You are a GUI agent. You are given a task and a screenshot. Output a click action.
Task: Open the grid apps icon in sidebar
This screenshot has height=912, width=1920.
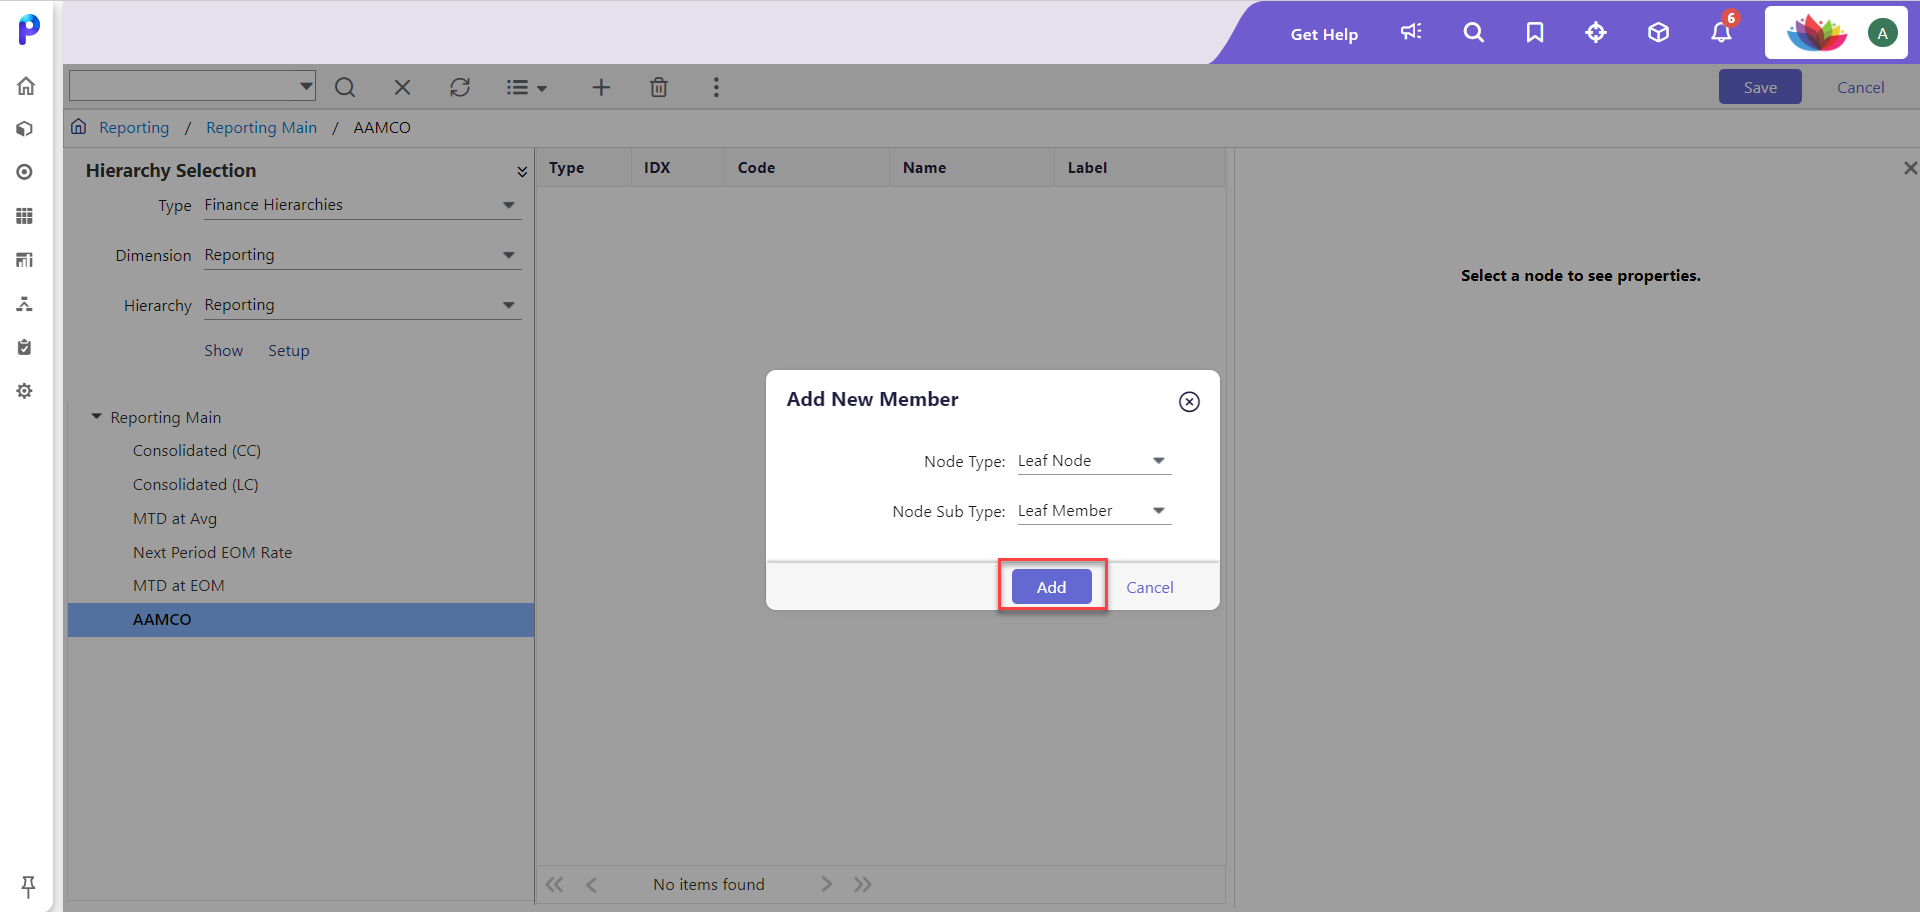[x=25, y=216]
